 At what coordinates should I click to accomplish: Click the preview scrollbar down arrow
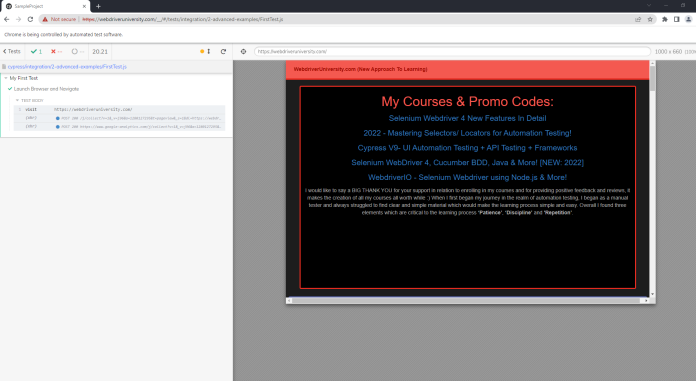pyautogui.click(x=653, y=294)
